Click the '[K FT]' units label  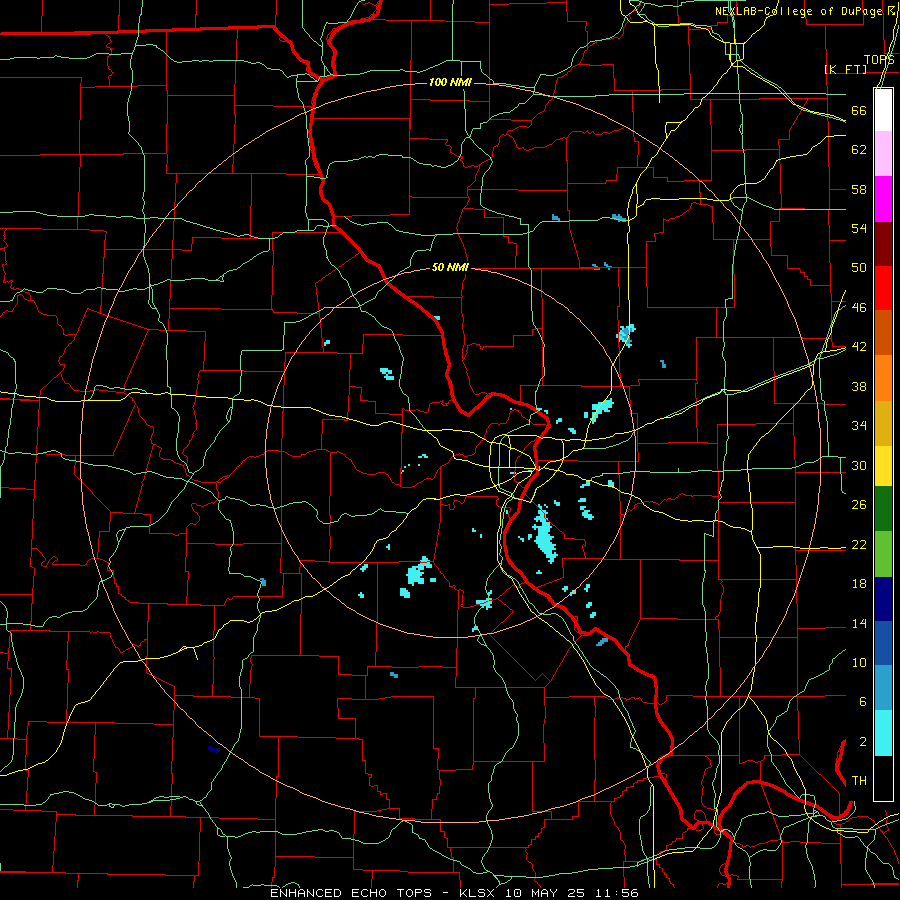point(845,69)
